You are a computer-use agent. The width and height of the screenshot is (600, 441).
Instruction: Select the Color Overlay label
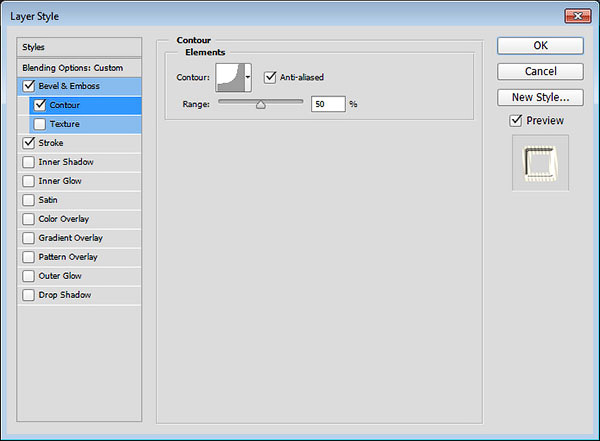point(64,219)
